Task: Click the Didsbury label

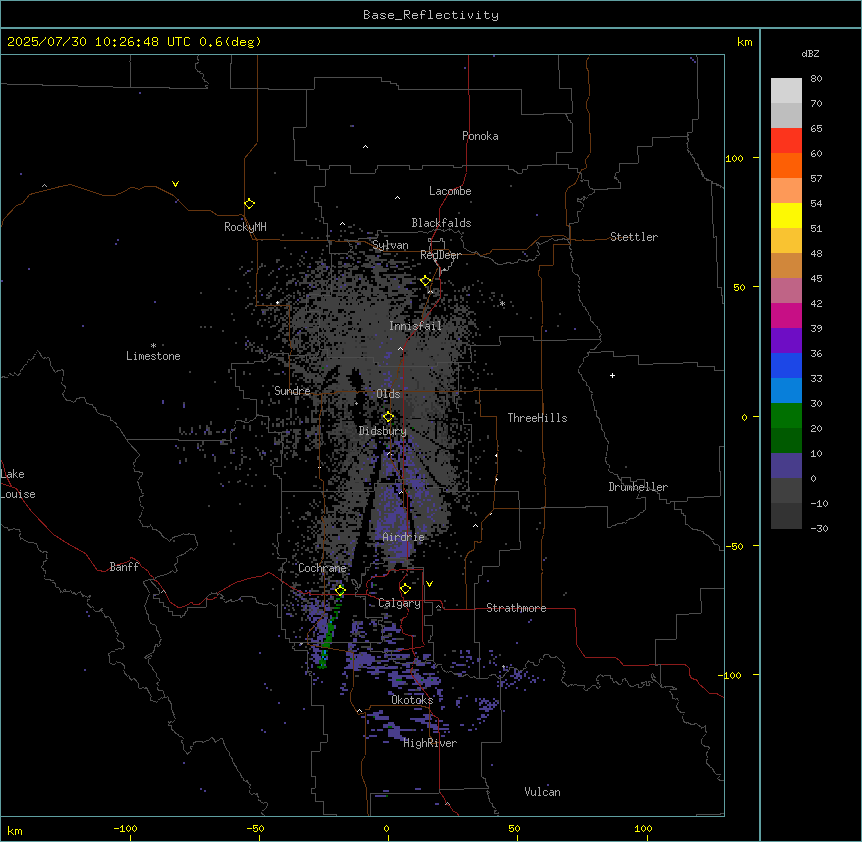Action: point(383,431)
